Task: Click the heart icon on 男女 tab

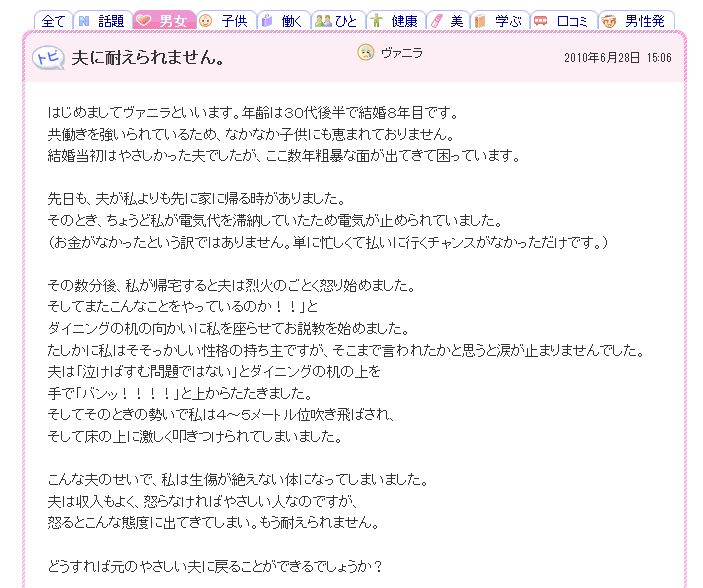Action: (x=143, y=21)
